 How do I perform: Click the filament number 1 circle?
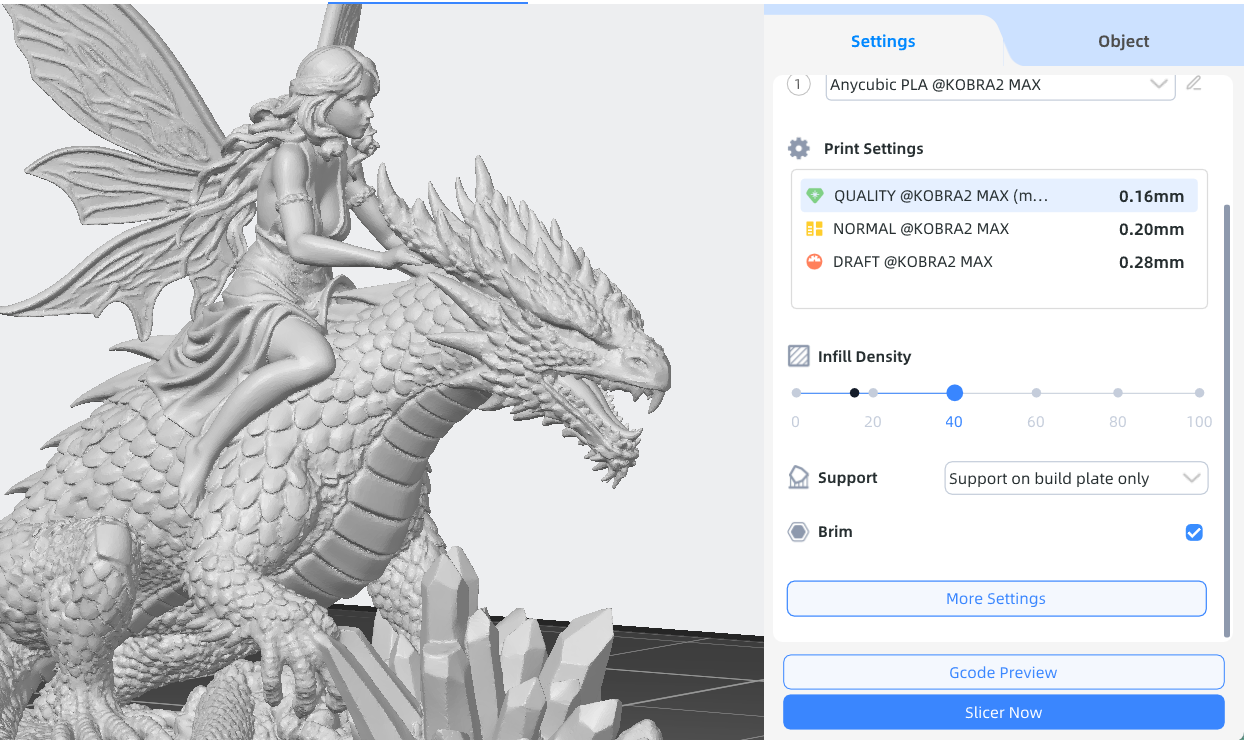pos(798,85)
